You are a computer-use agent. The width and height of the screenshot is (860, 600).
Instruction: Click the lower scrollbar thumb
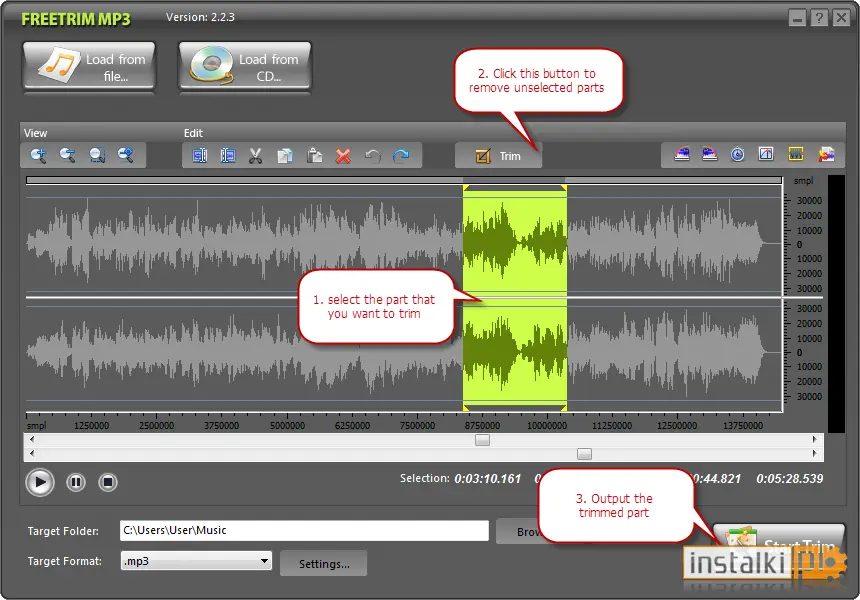(x=585, y=454)
